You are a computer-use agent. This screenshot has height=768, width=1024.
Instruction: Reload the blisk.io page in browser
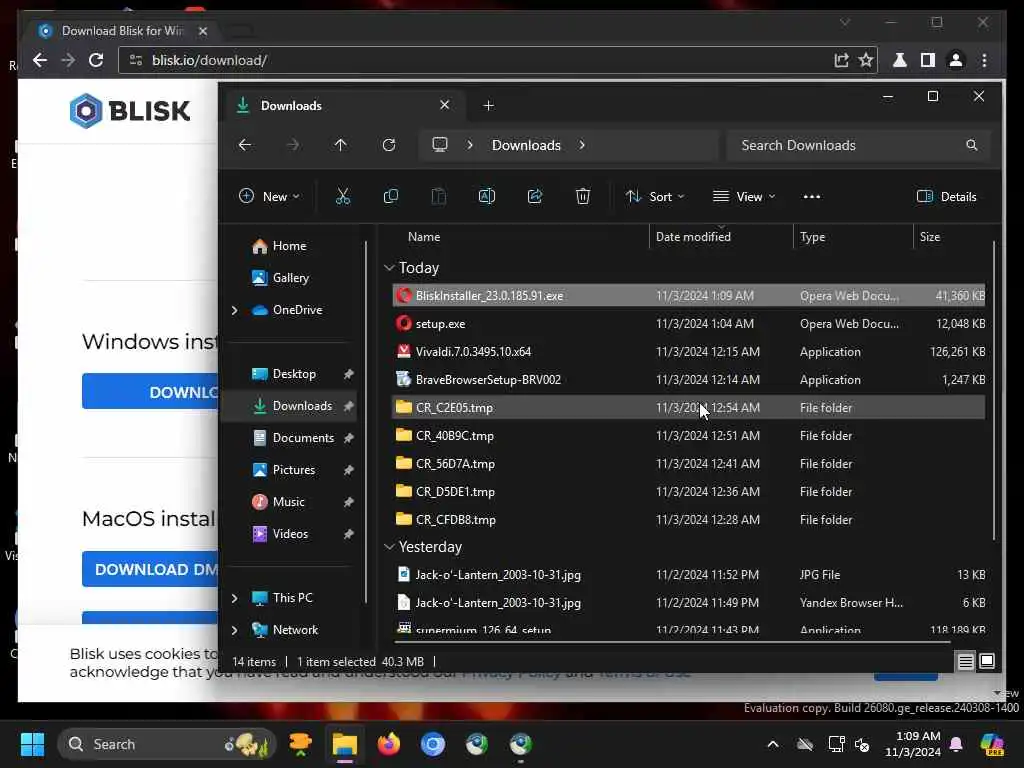click(x=96, y=60)
